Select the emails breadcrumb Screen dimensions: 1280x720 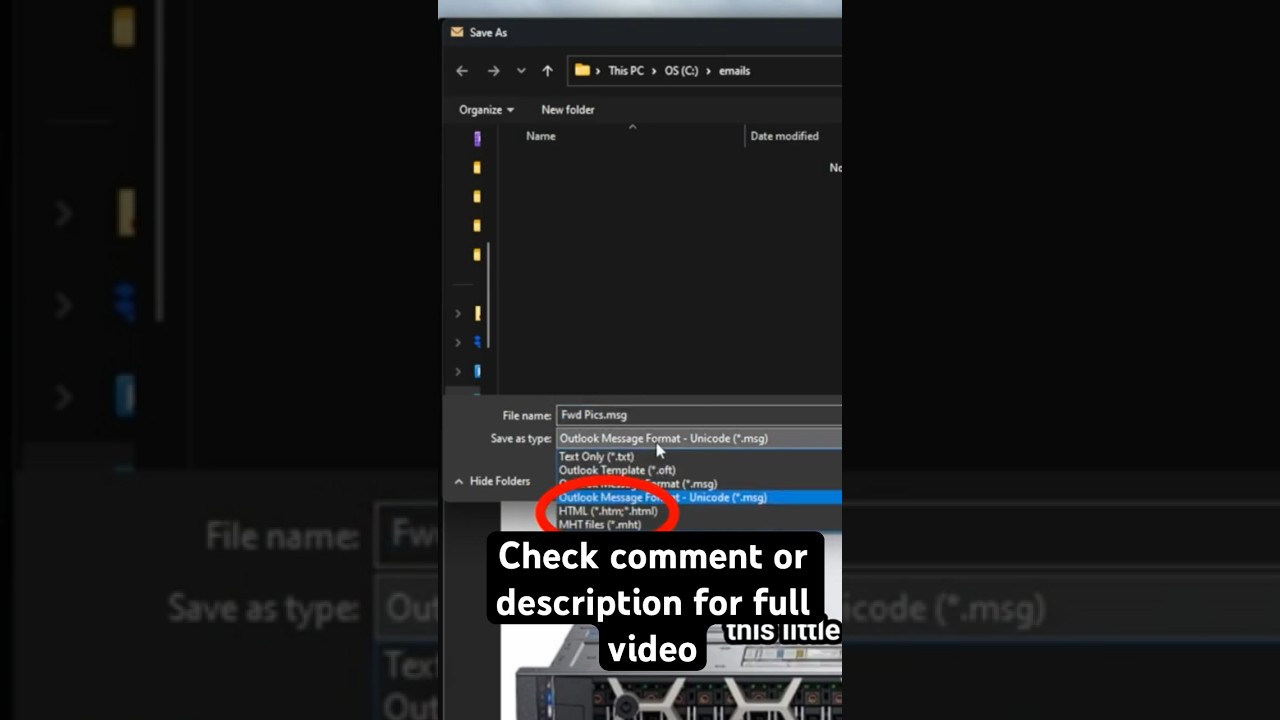(x=734, y=71)
